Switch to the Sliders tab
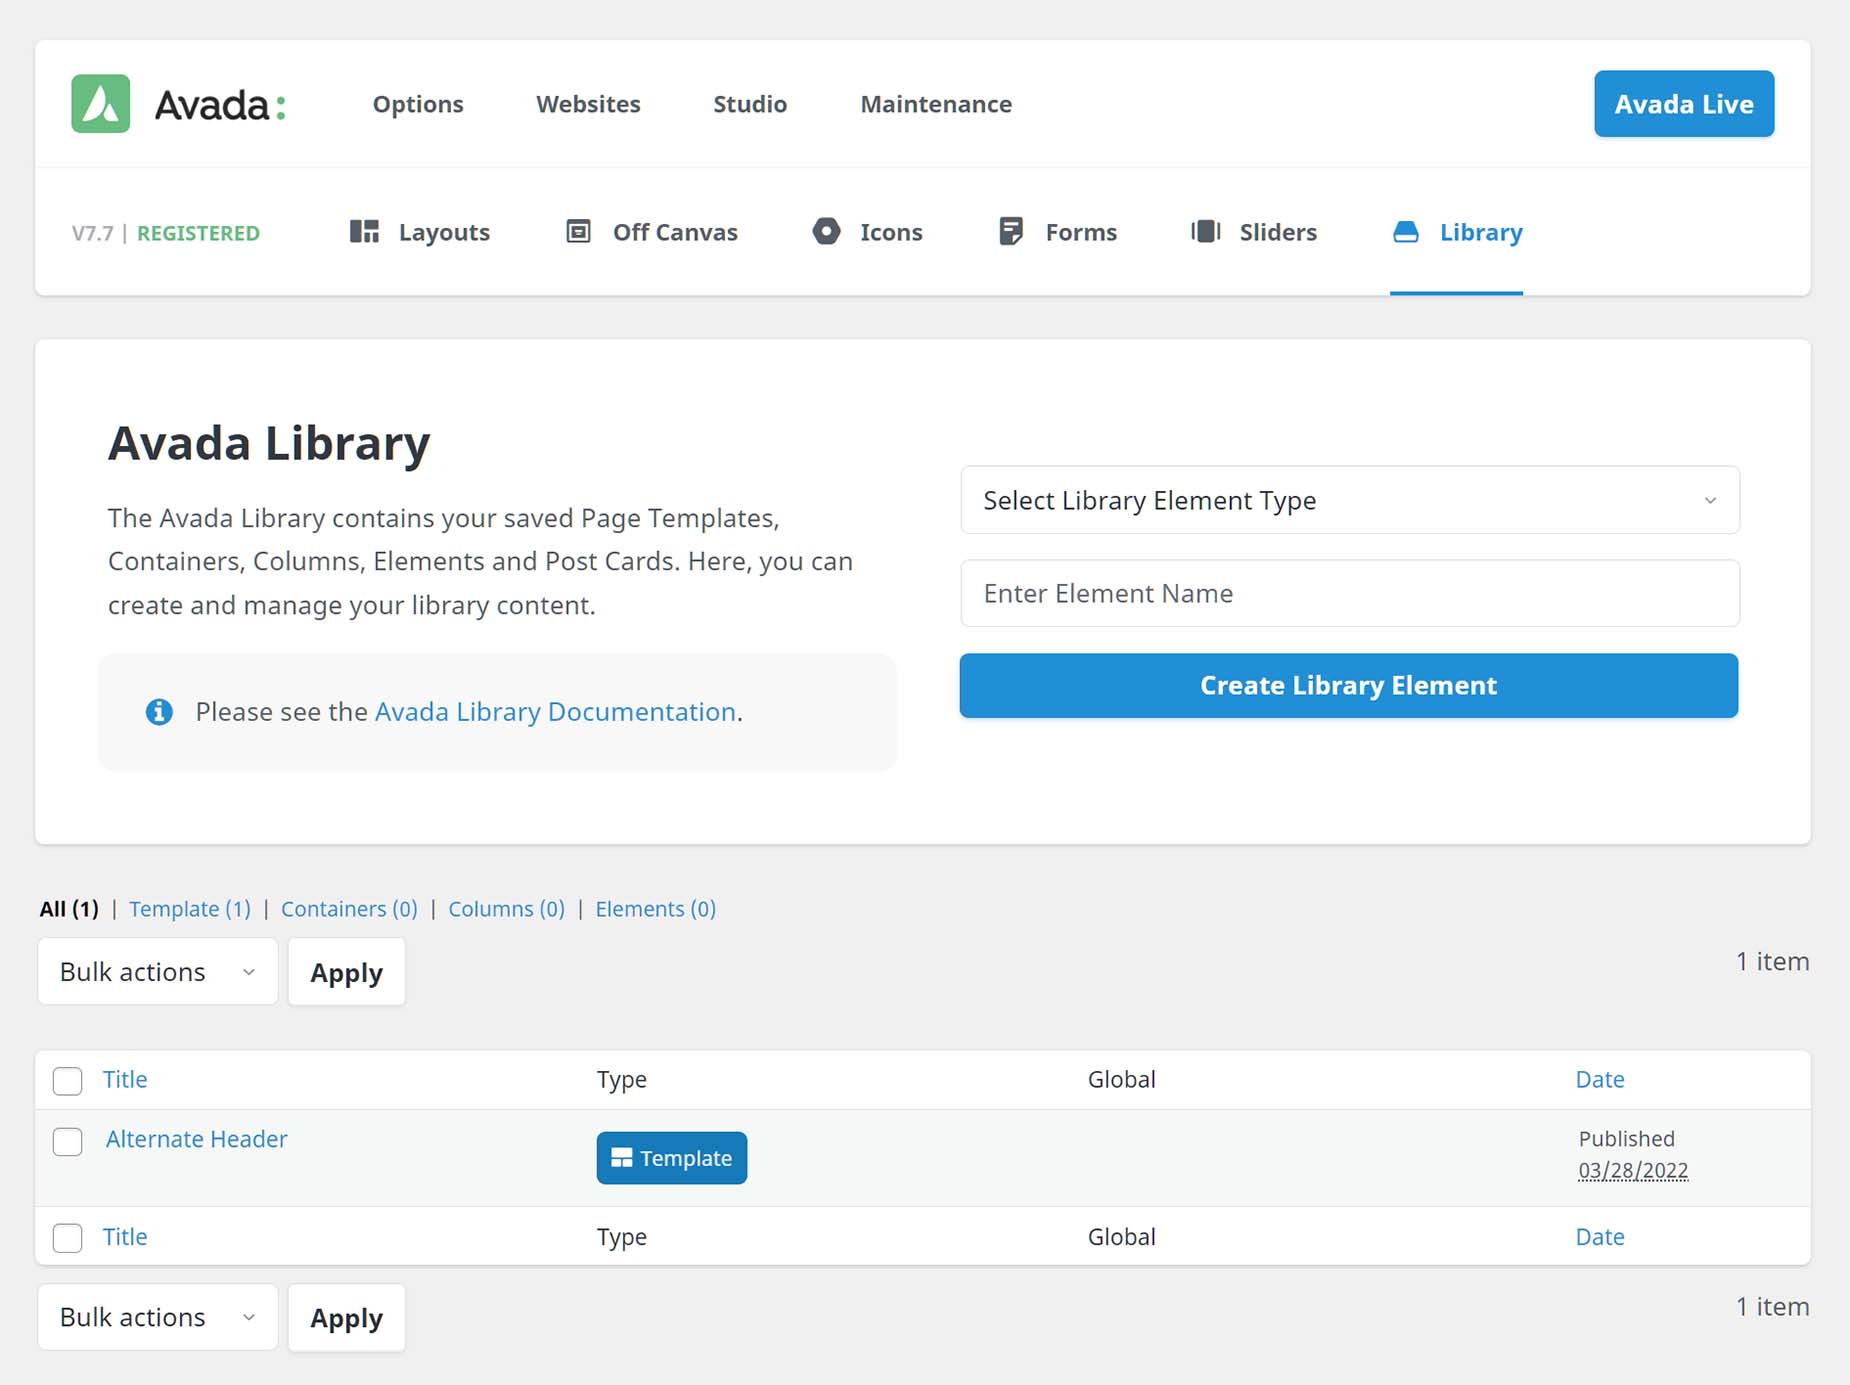Screen dimensions: 1850x1385 1254,232
